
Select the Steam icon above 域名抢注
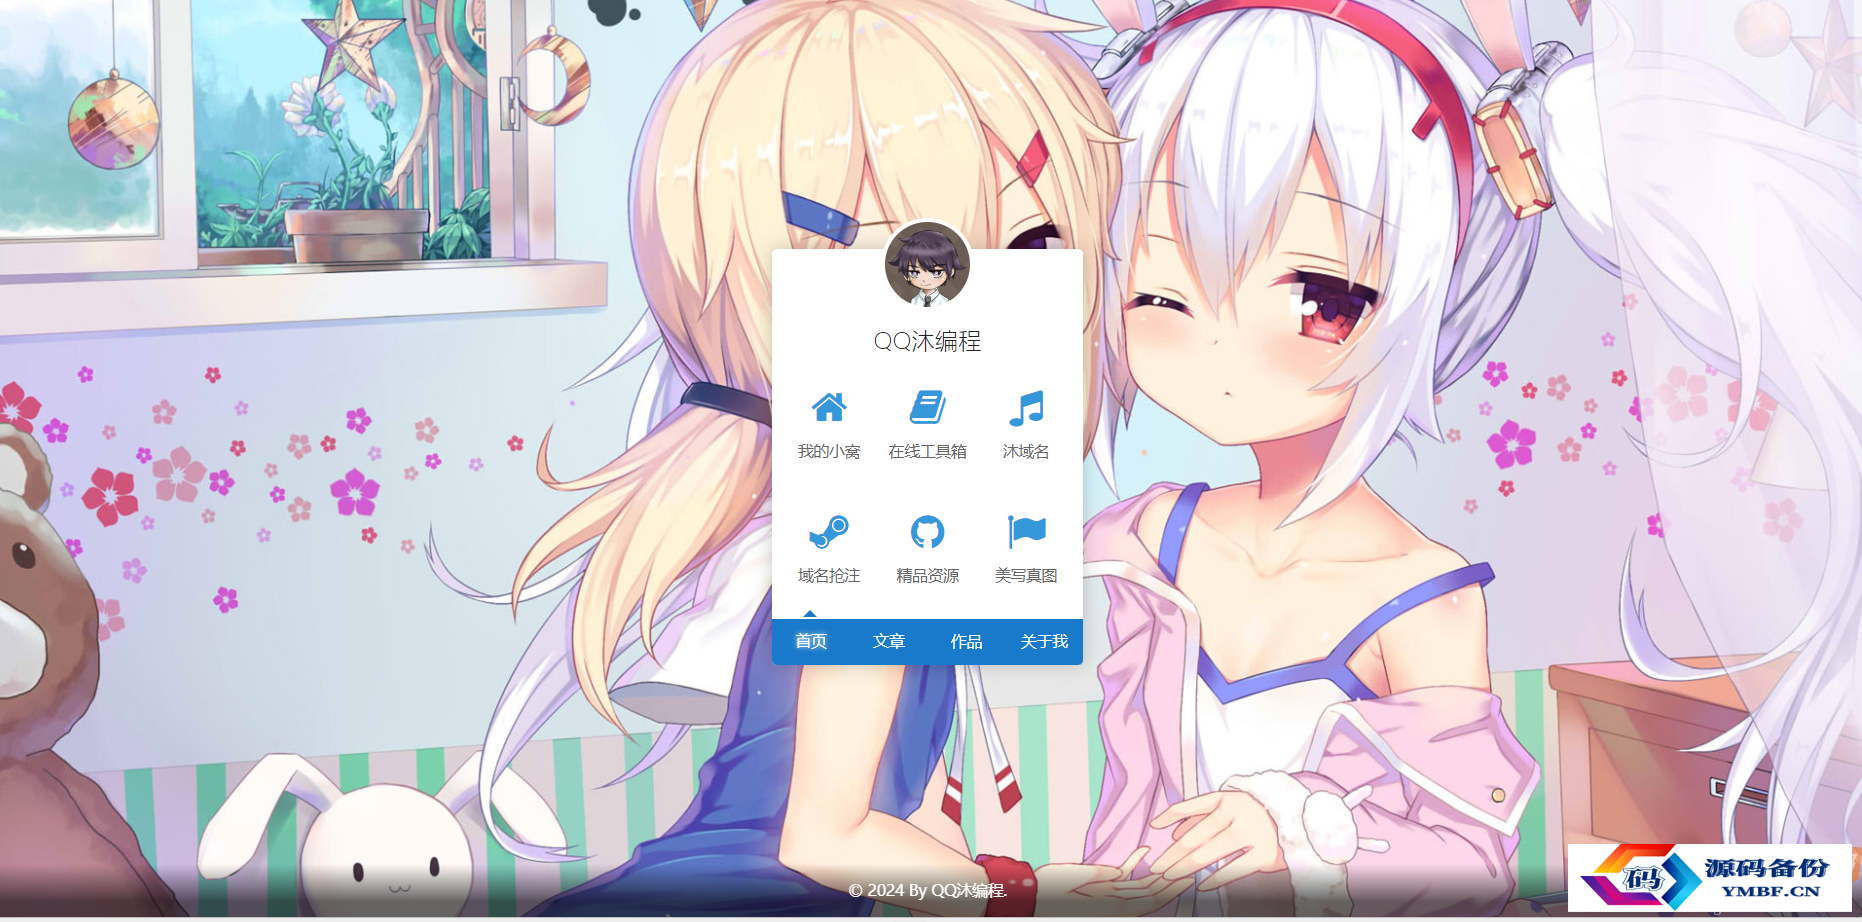pos(829,532)
